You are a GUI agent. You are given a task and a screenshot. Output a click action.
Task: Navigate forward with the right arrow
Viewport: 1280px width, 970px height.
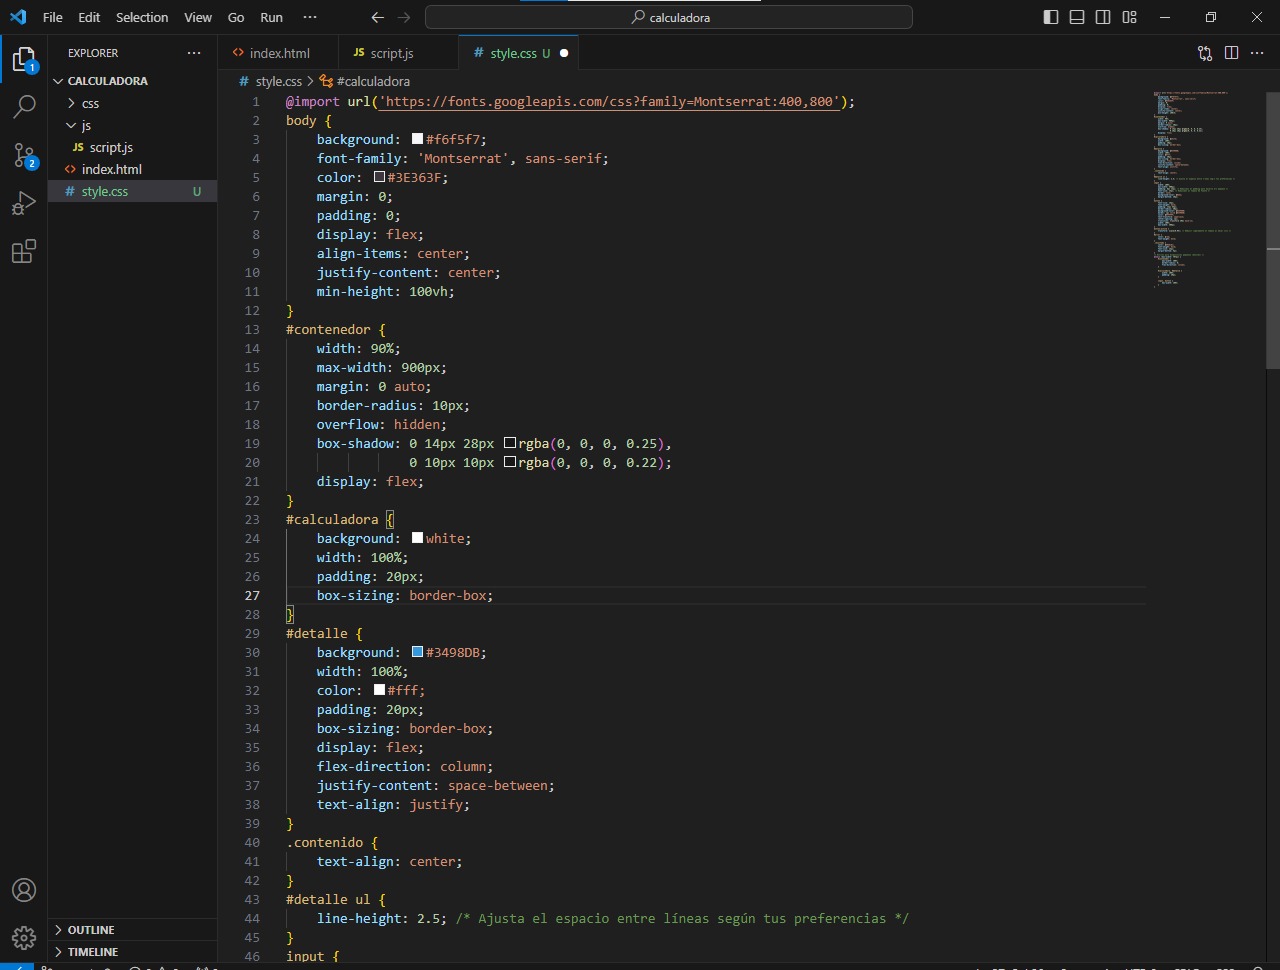(x=404, y=17)
